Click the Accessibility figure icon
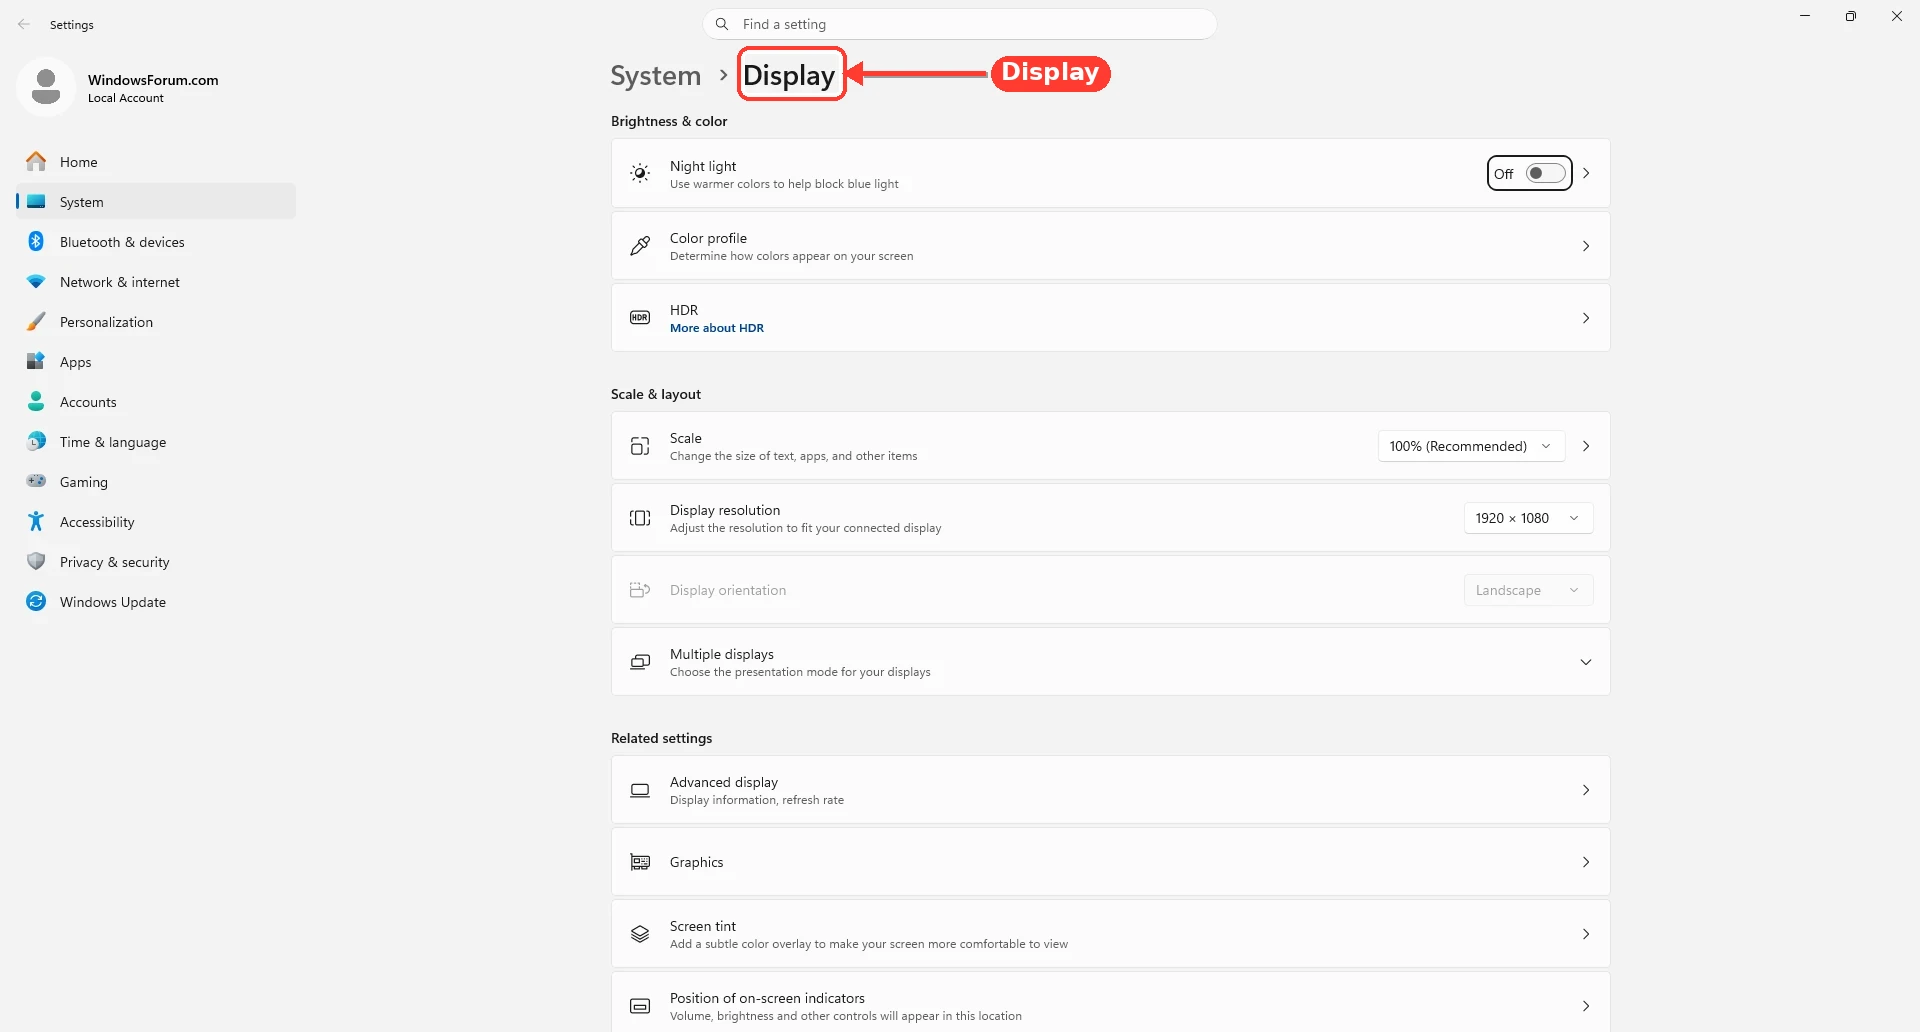The height and width of the screenshot is (1032, 1920). tap(36, 521)
